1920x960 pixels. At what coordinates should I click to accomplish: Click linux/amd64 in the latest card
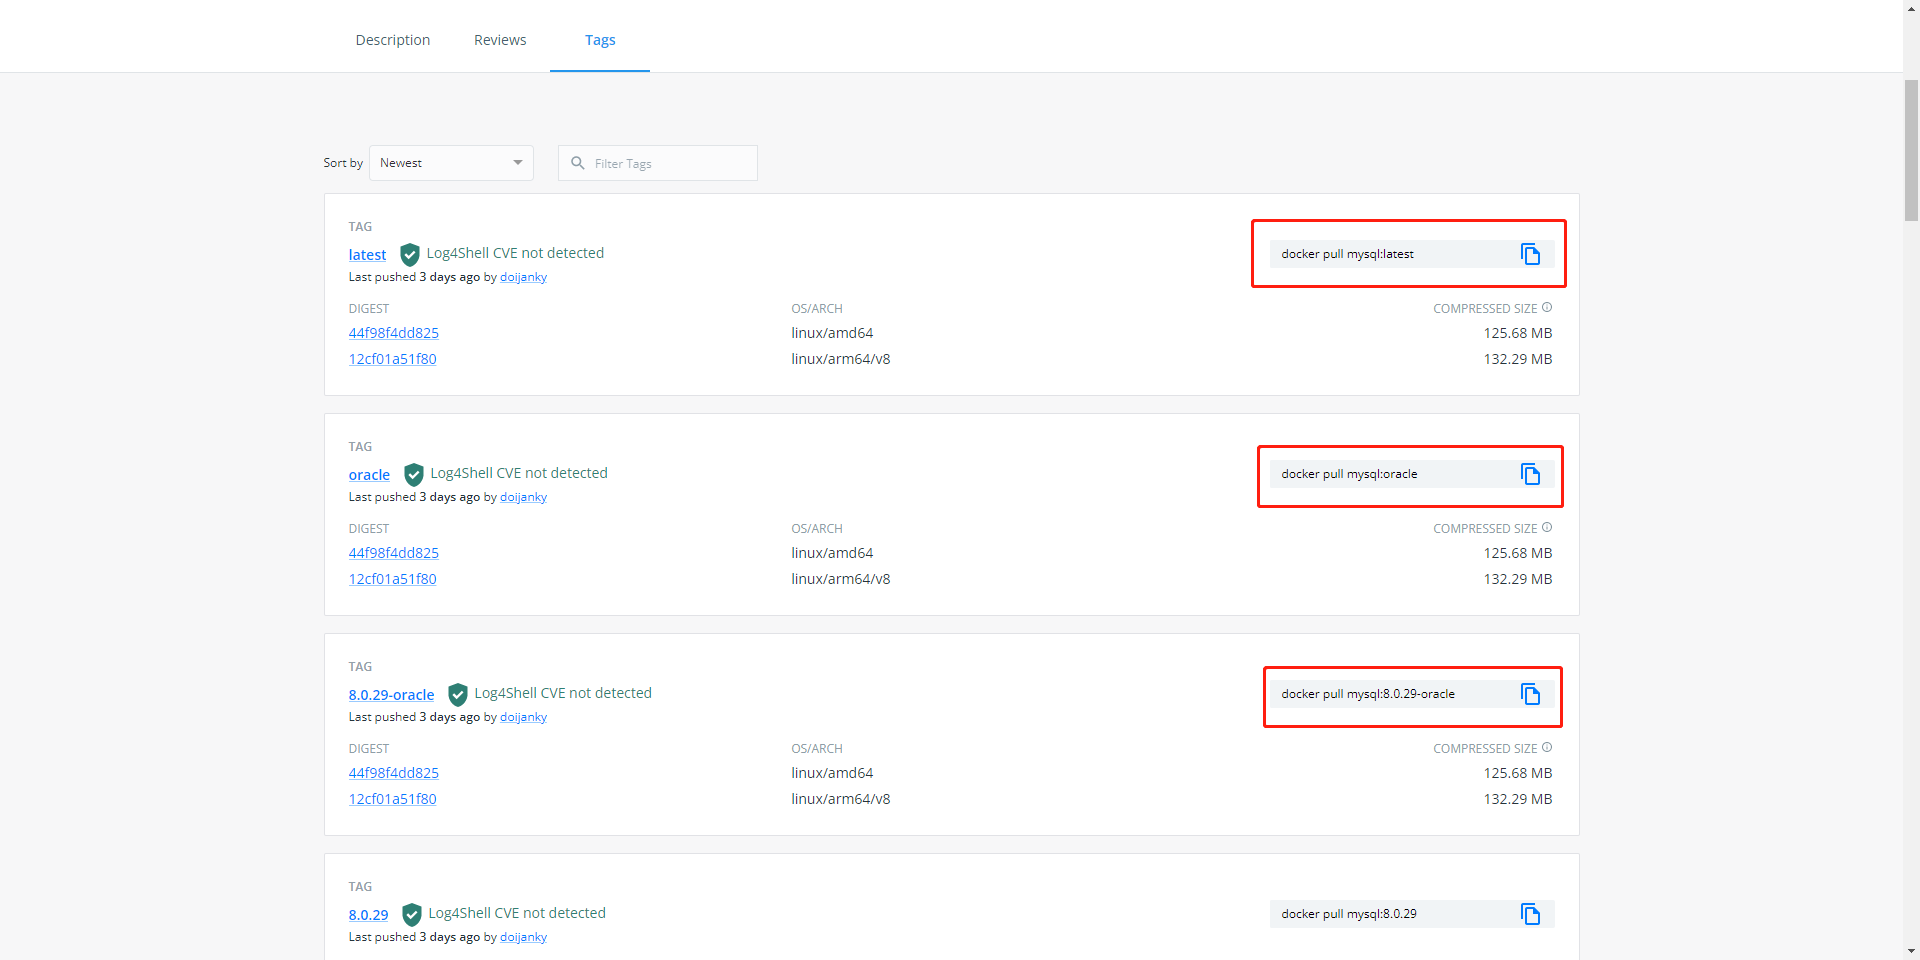click(832, 333)
